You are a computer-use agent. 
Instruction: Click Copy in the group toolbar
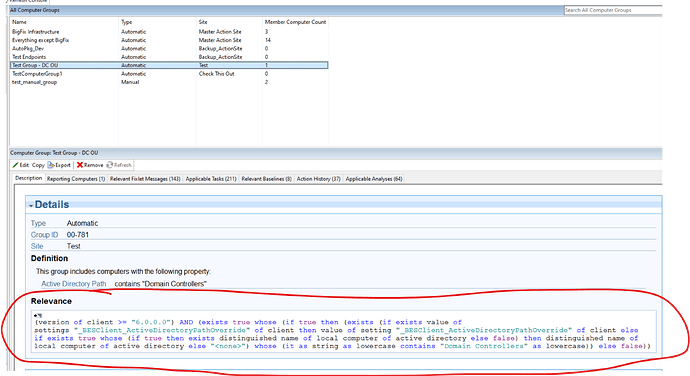click(x=38, y=165)
